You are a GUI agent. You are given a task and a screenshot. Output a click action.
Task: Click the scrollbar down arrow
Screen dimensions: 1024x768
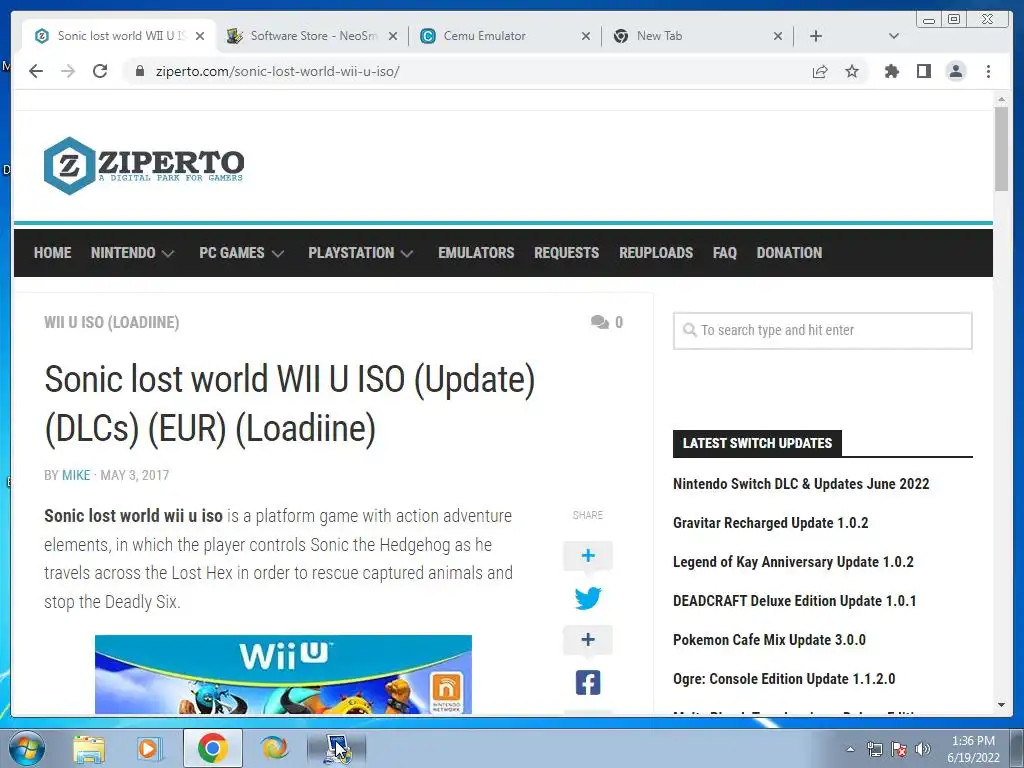pos(1001,705)
